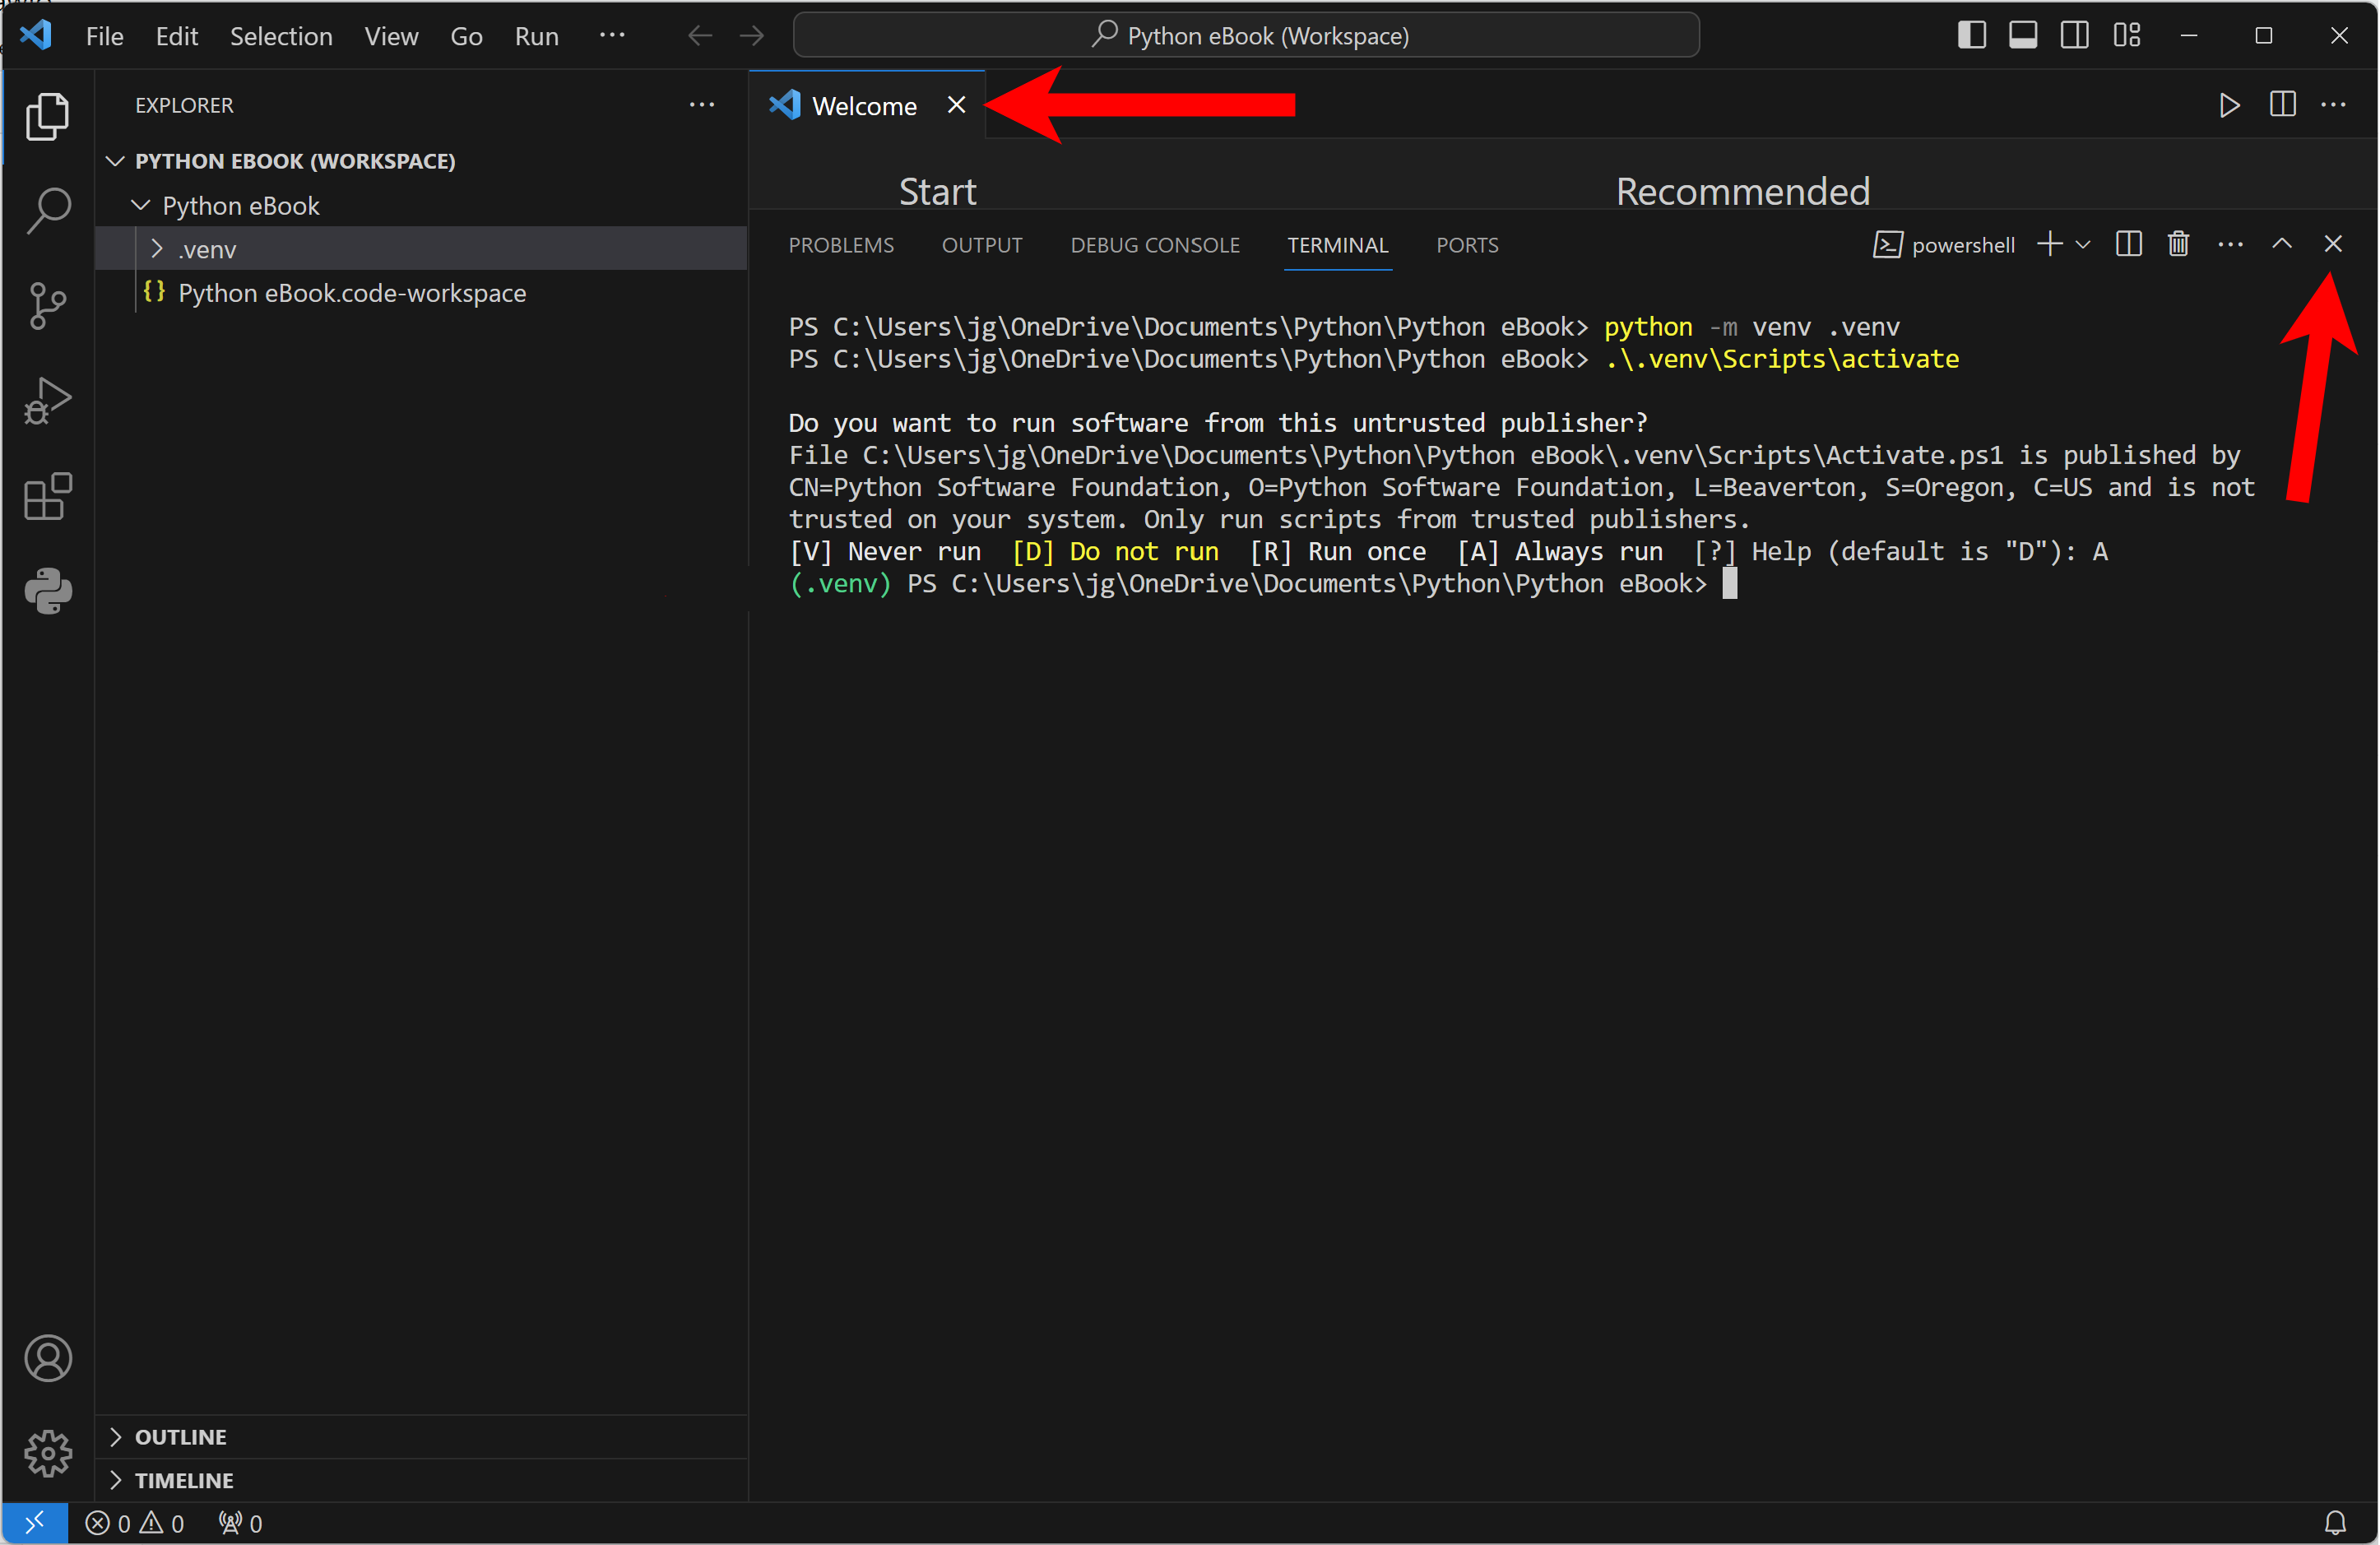Open the File menu
This screenshot has width=2380, height=1545.
(105, 36)
